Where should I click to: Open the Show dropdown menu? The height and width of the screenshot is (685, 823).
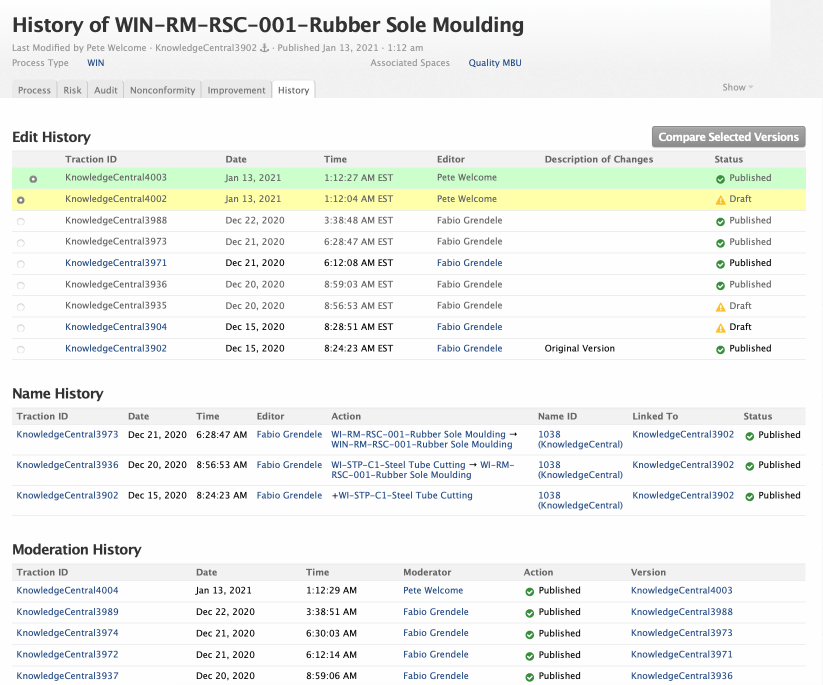click(738, 88)
